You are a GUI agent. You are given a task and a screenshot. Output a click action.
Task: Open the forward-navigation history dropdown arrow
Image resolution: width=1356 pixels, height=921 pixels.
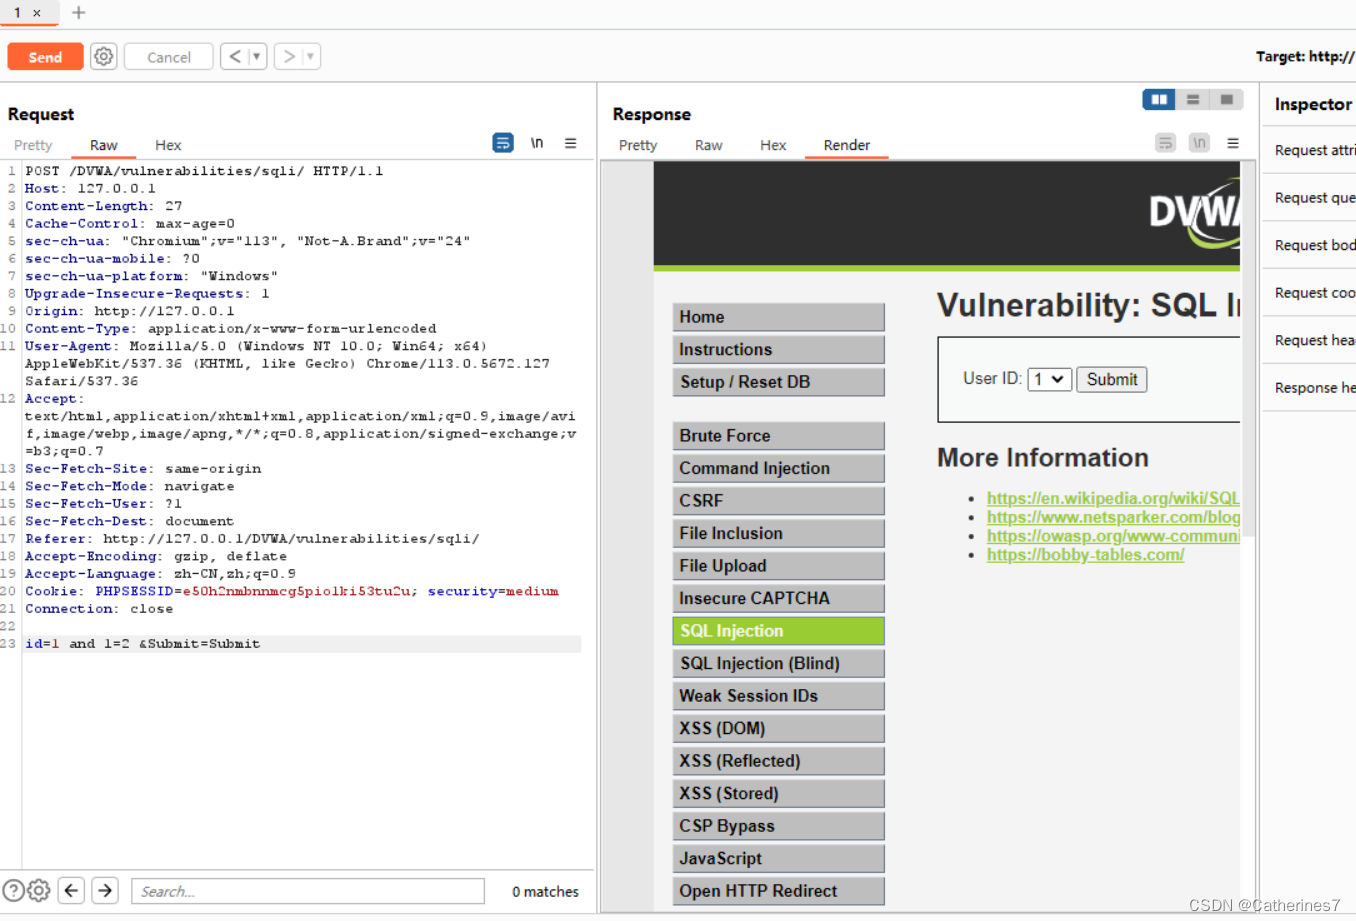(310, 56)
